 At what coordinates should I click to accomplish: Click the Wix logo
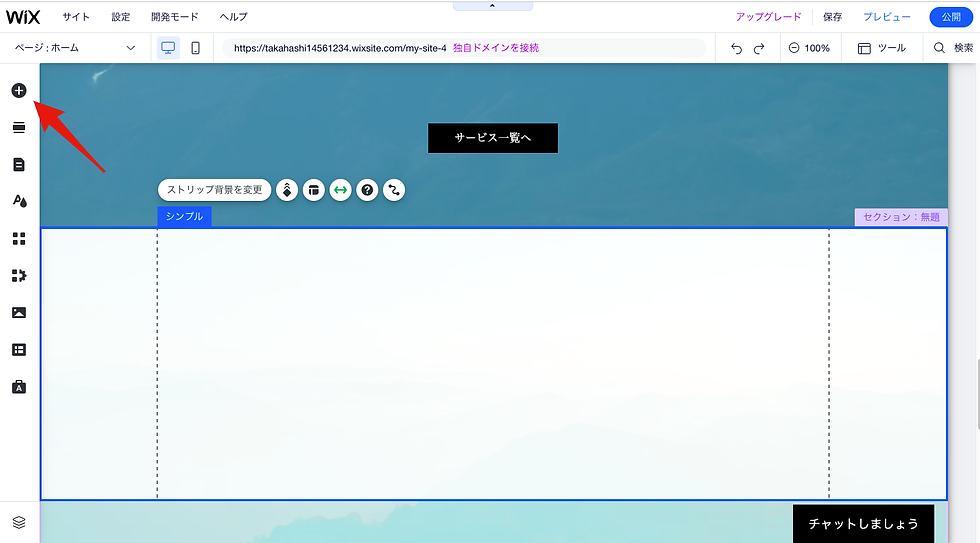(x=23, y=17)
